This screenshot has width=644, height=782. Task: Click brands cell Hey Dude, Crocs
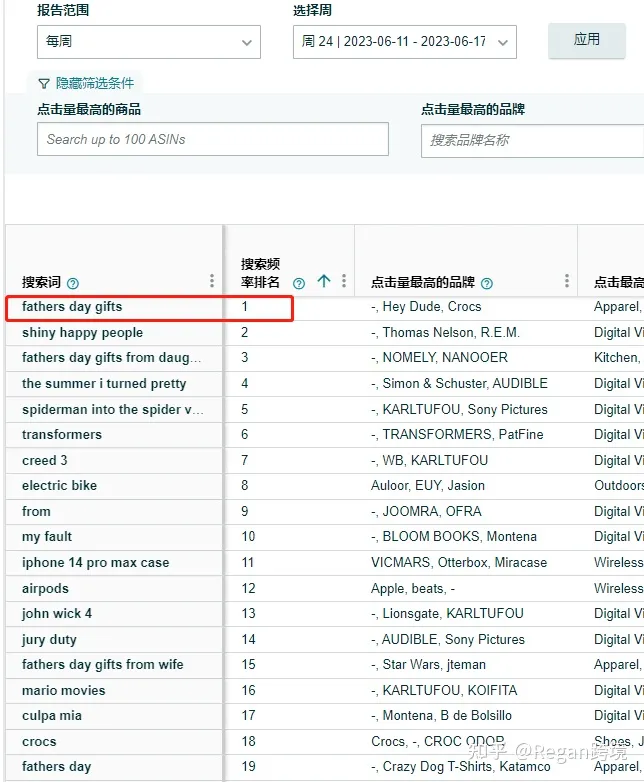pos(426,307)
